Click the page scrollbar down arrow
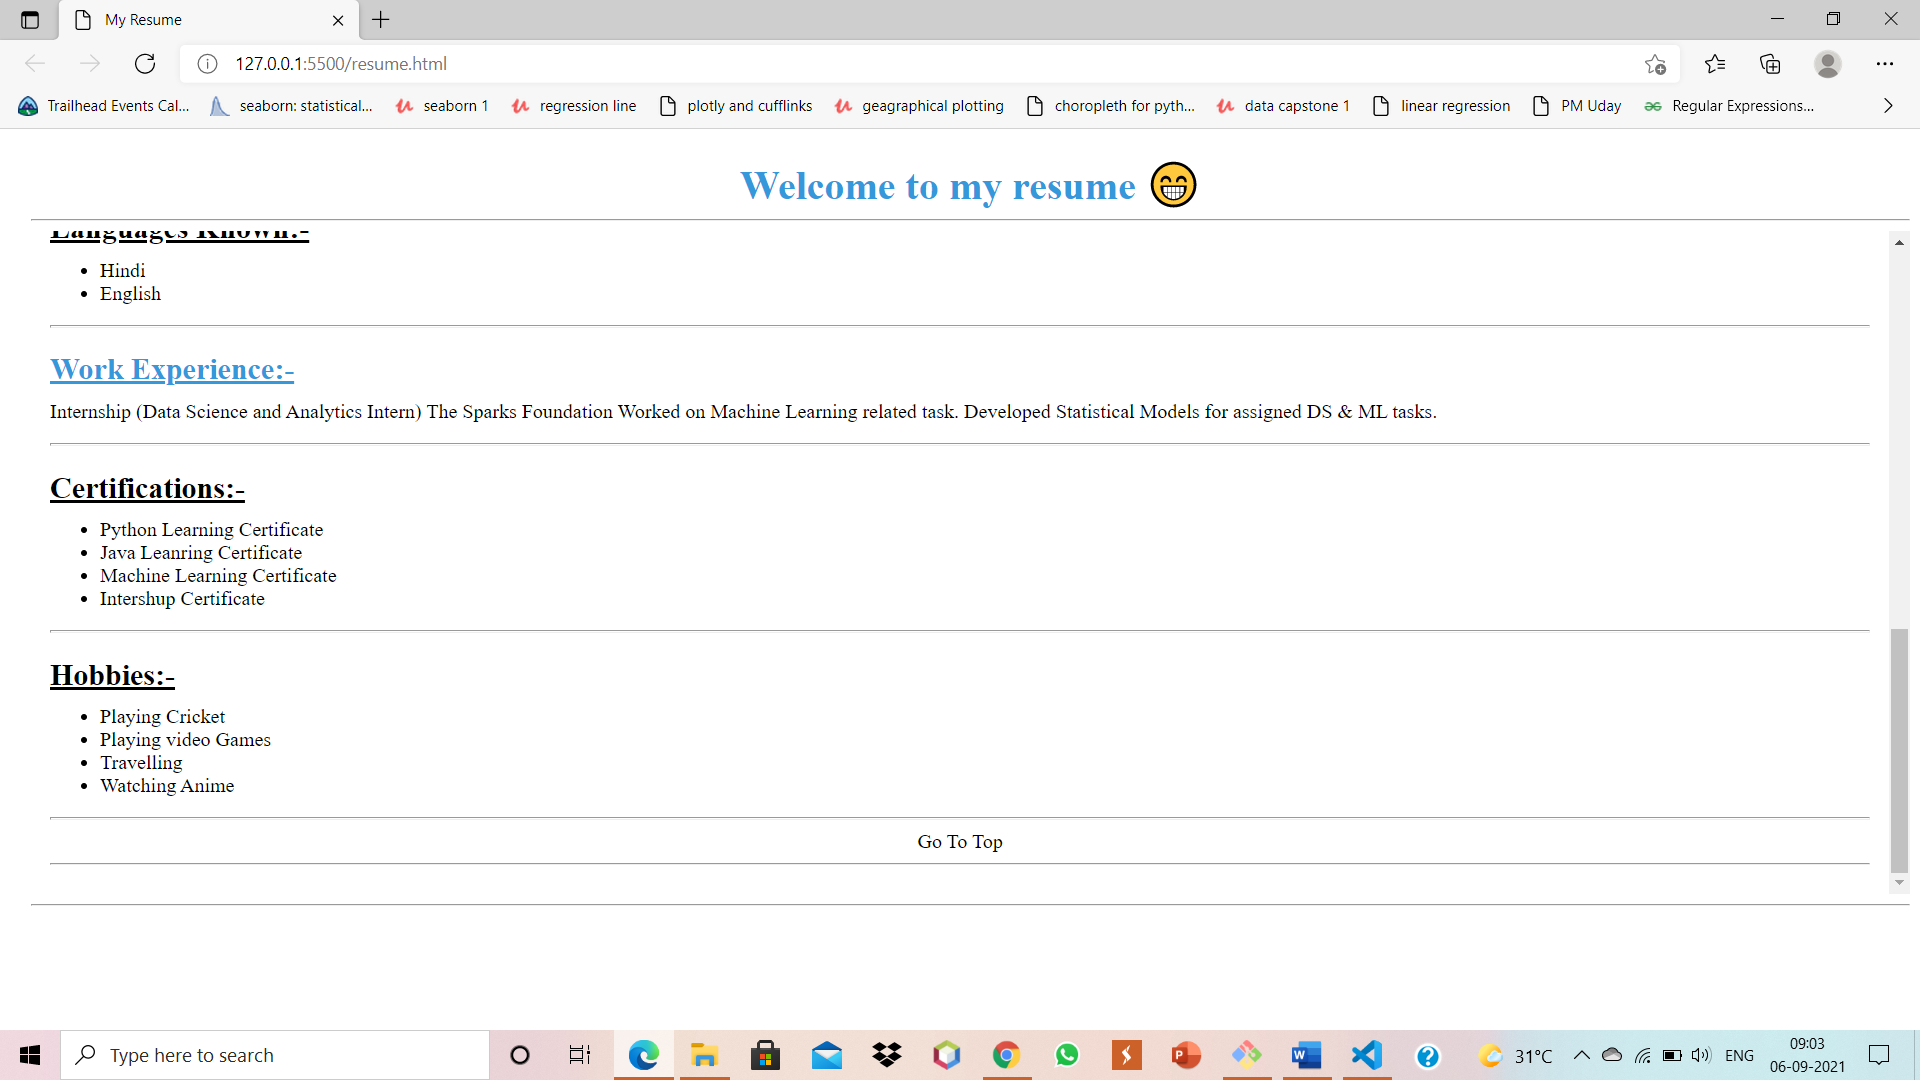 pyautogui.click(x=1899, y=883)
